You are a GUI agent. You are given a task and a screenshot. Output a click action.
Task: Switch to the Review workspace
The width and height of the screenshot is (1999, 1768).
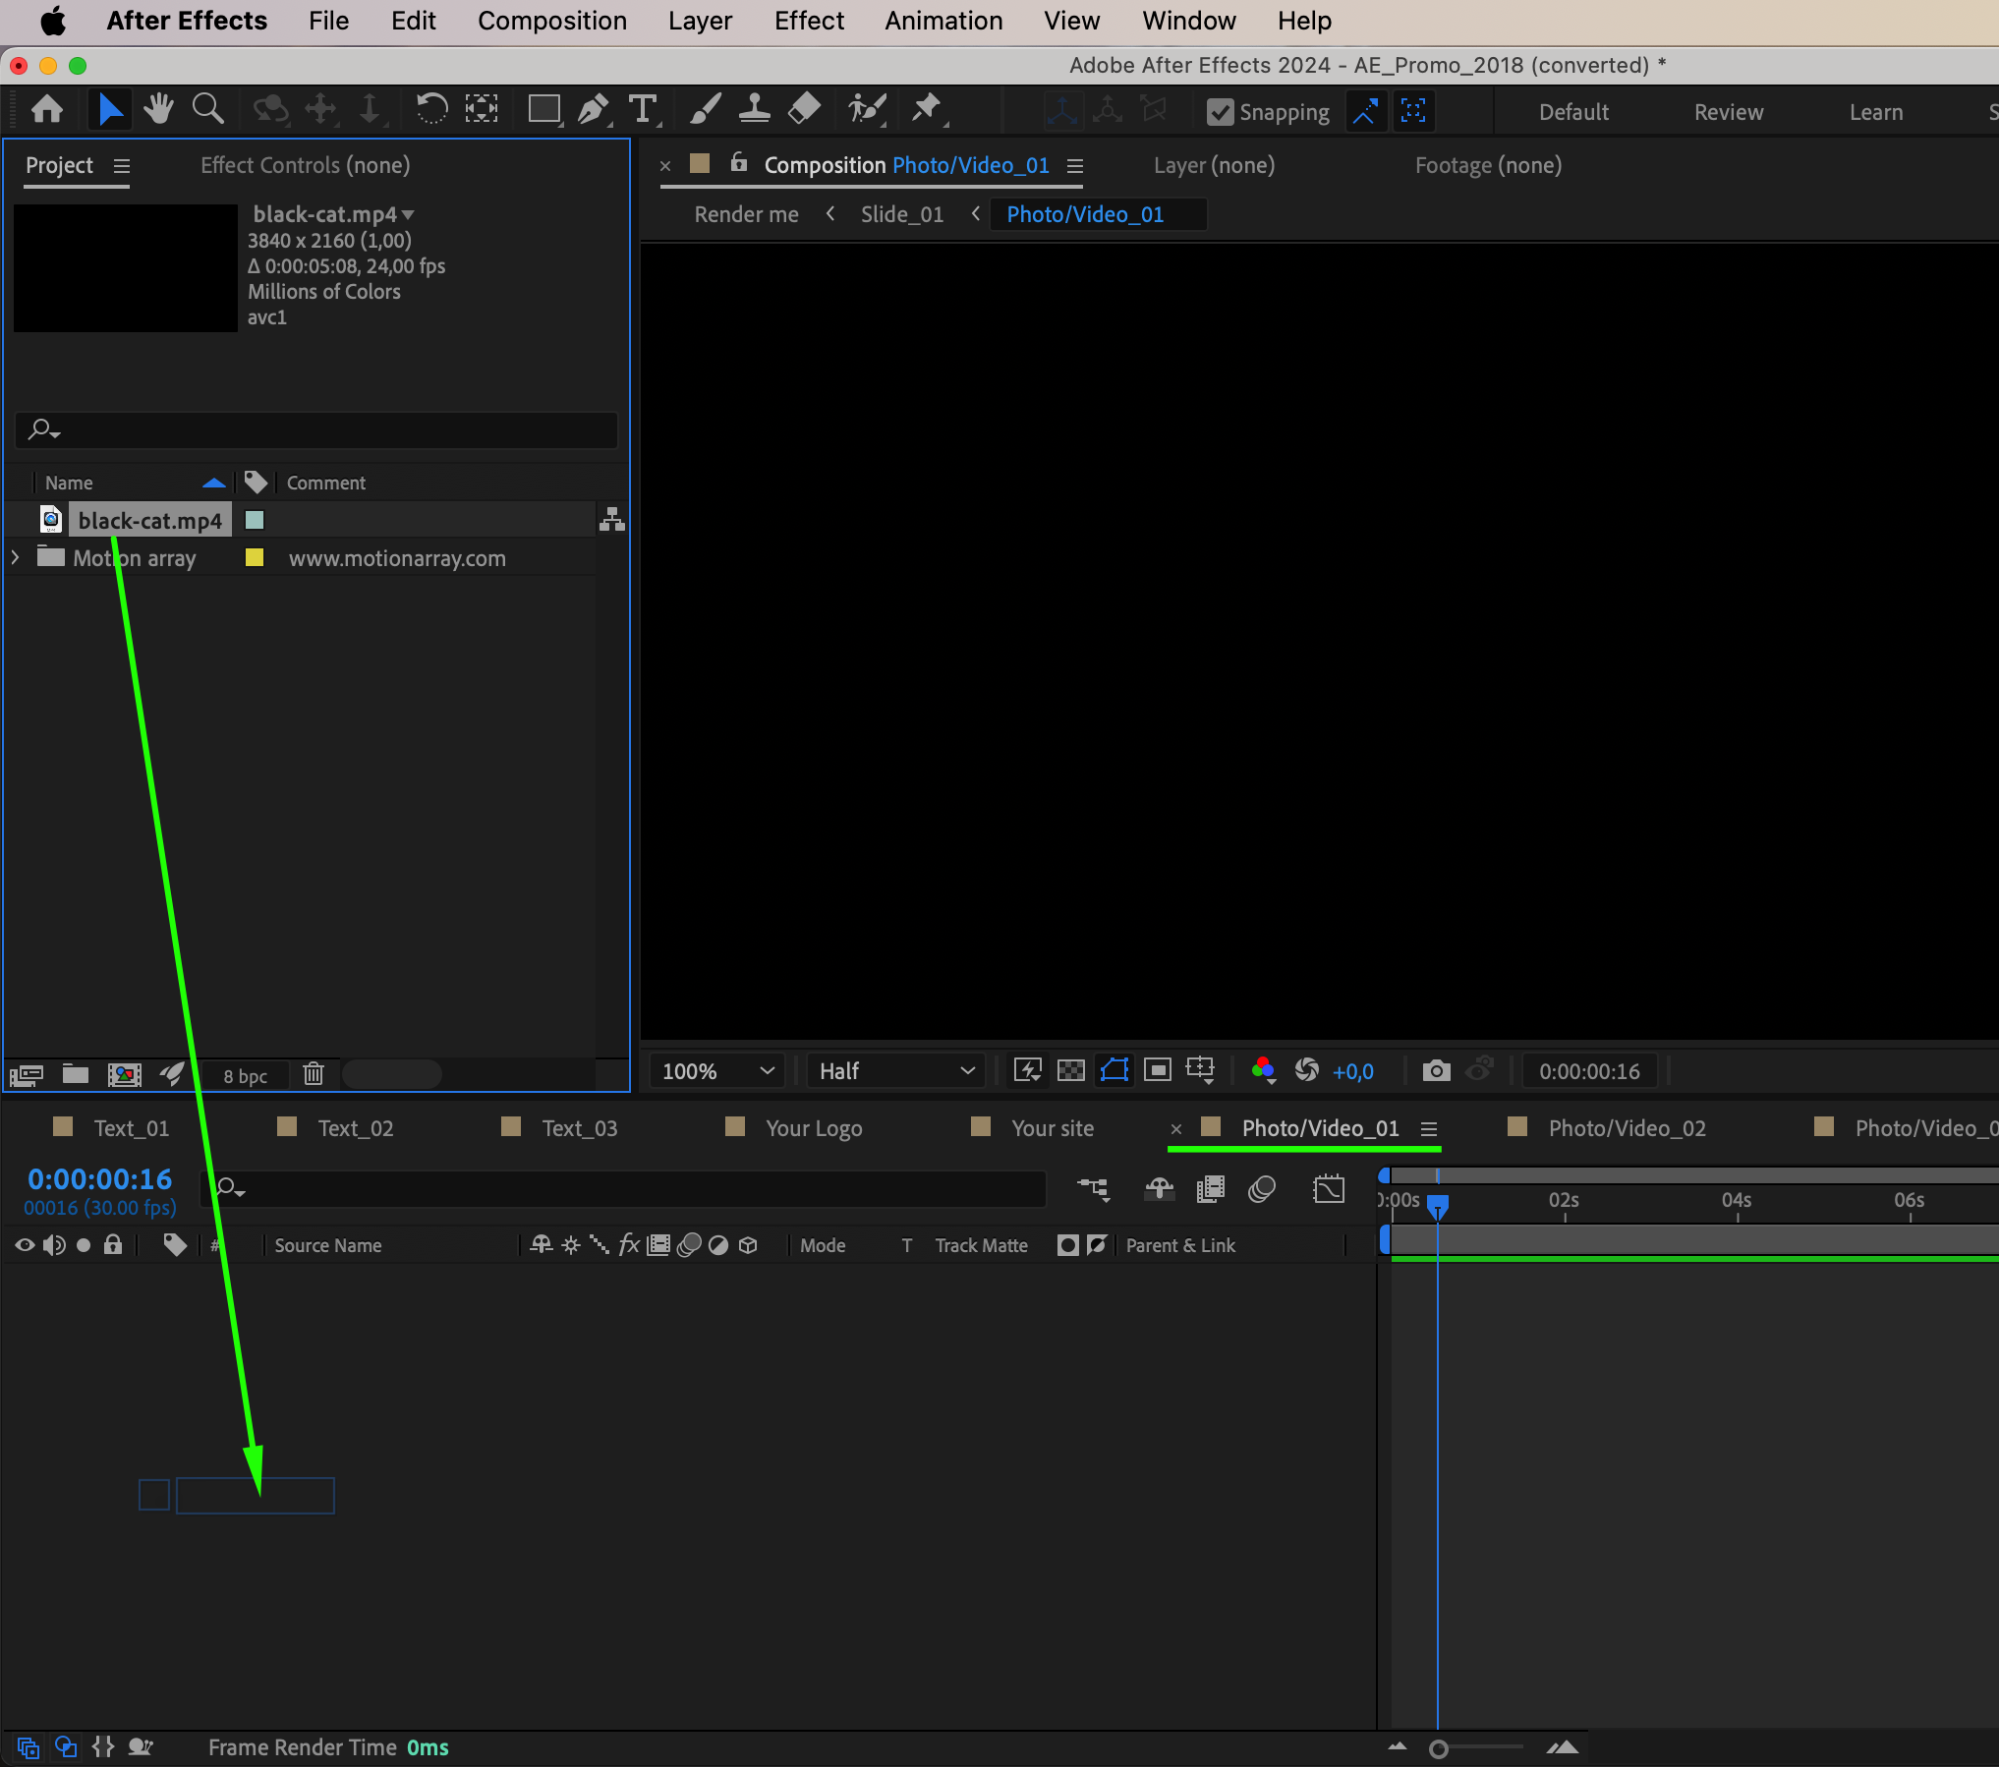click(x=1727, y=112)
